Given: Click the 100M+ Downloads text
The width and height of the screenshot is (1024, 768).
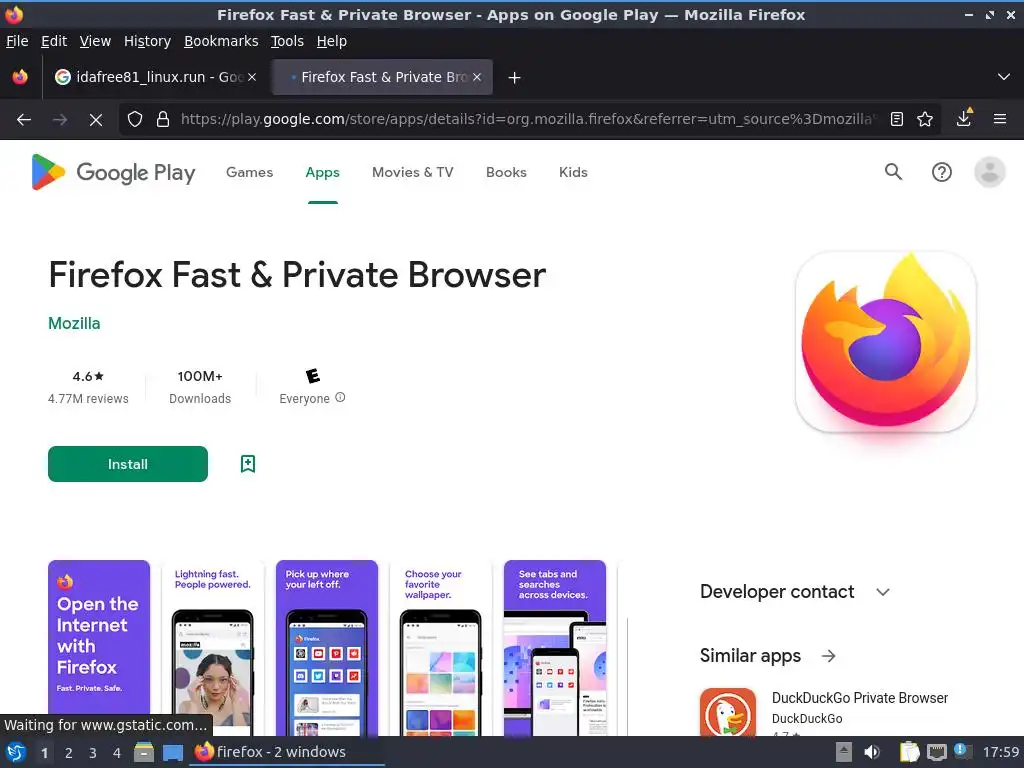Looking at the screenshot, I should point(200,387).
